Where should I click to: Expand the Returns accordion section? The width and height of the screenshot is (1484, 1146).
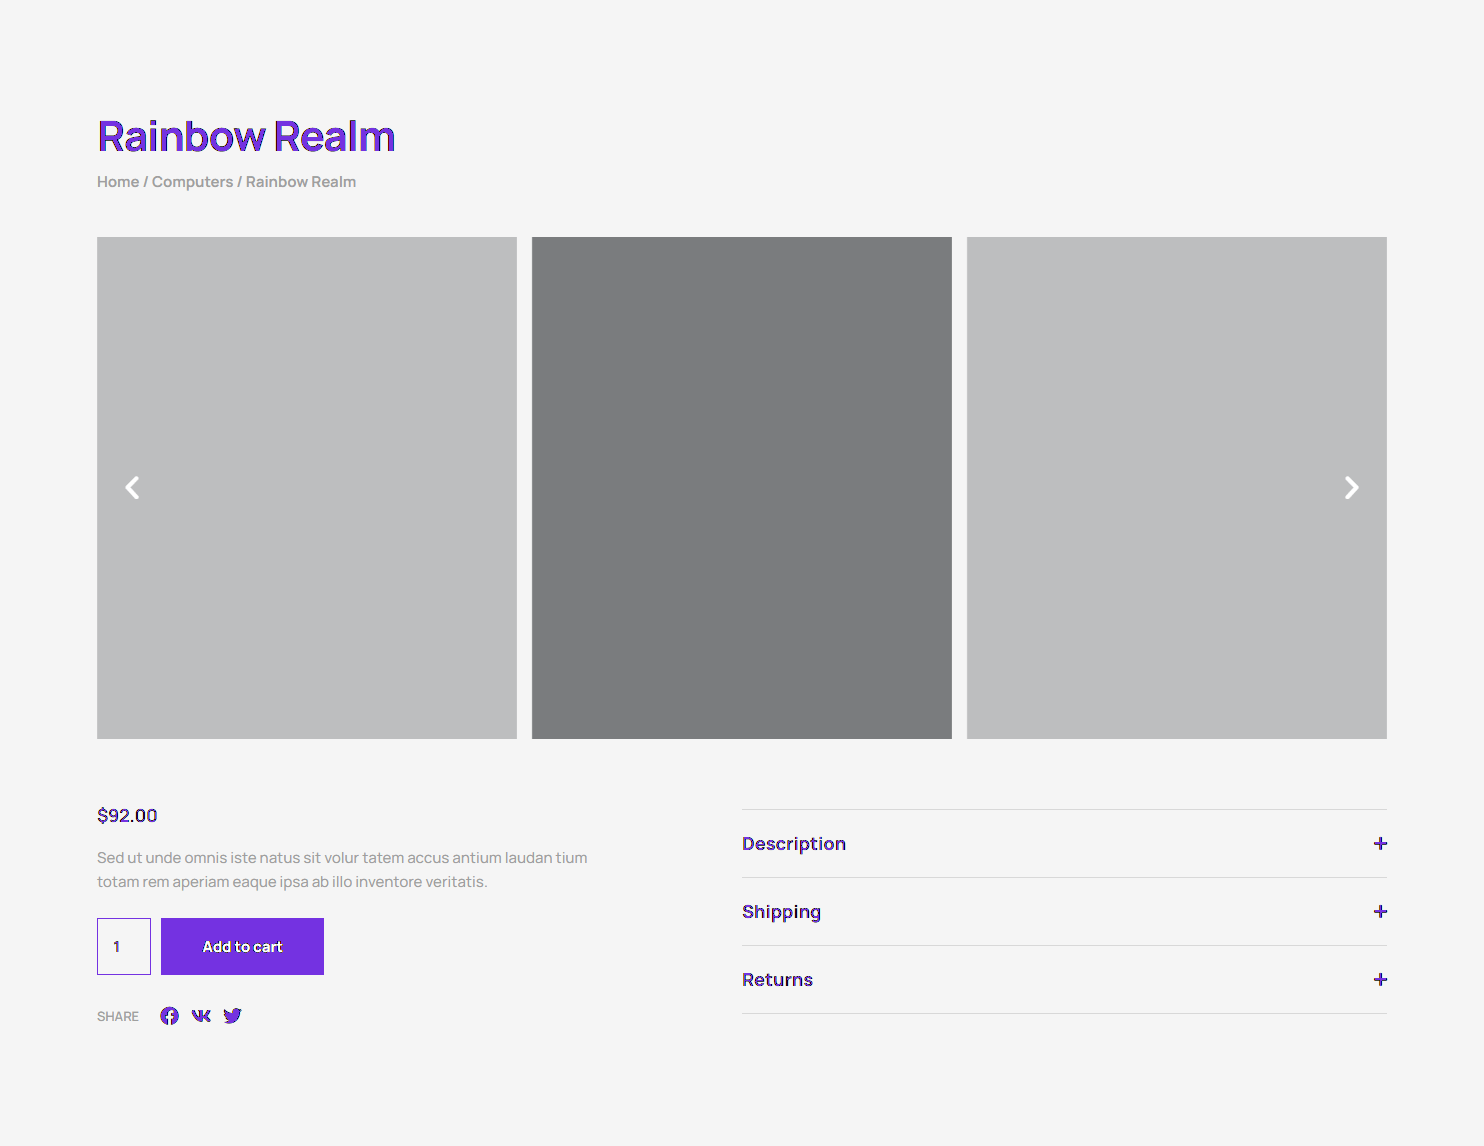777,980
